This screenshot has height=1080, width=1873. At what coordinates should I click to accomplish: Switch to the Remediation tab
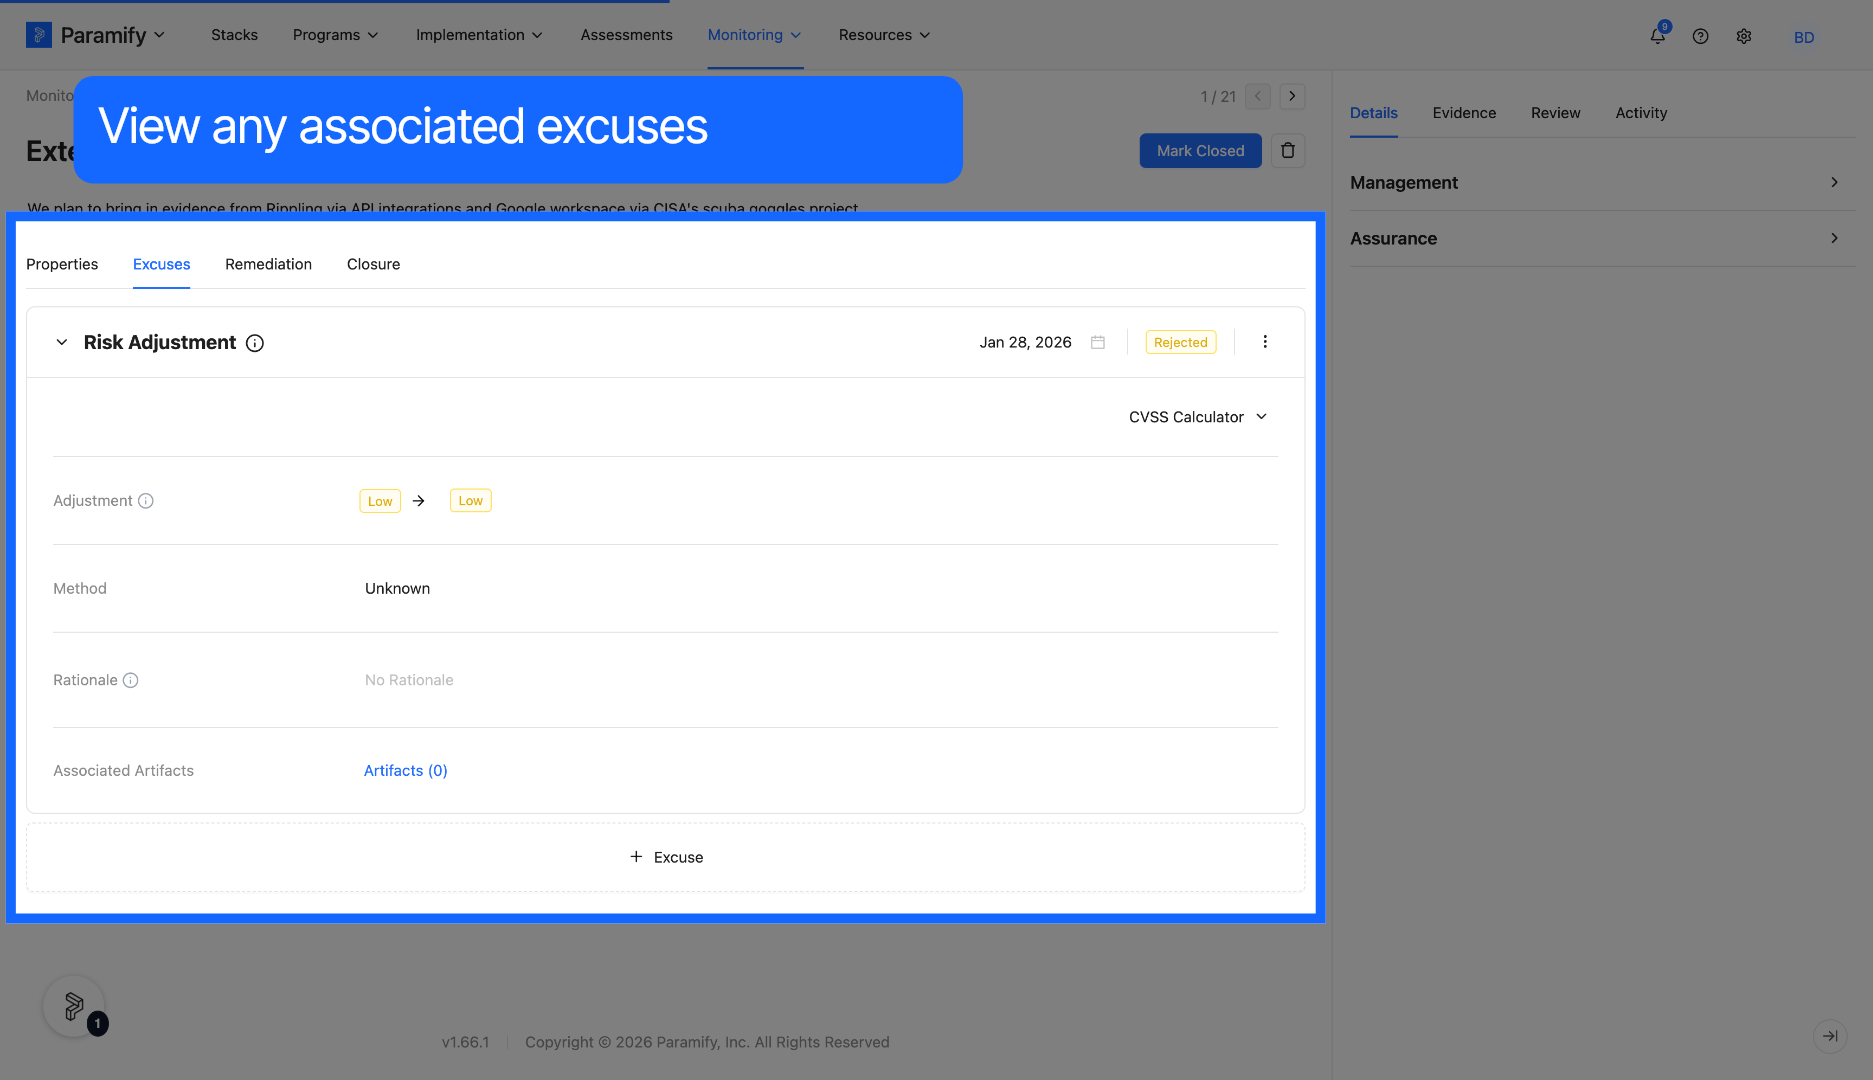click(268, 264)
